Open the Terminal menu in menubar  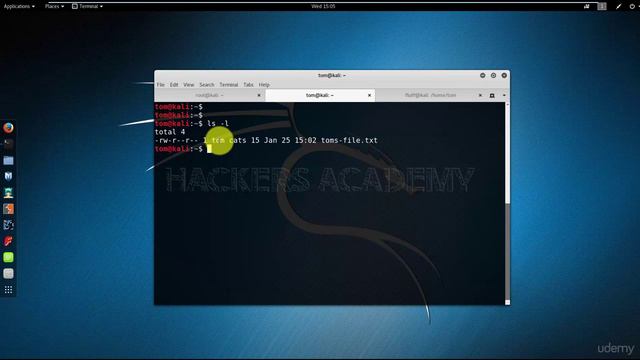[229, 84]
